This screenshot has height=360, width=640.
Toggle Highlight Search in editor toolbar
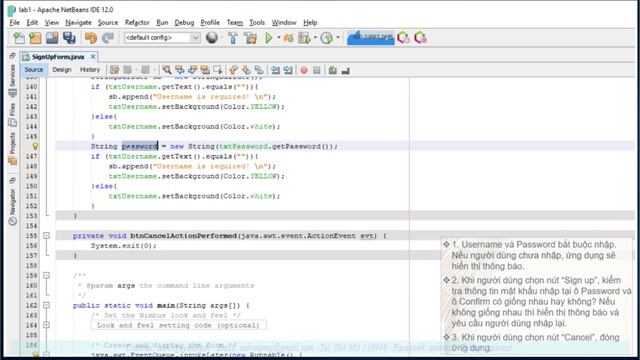205,70
